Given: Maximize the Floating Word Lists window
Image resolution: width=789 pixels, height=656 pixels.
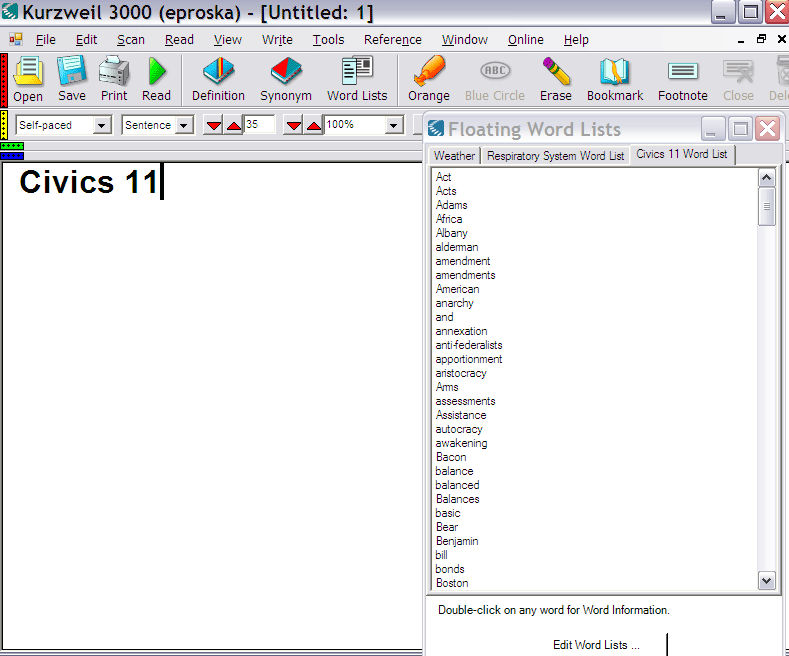Looking at the screenshot, I should tap(740, 129).
